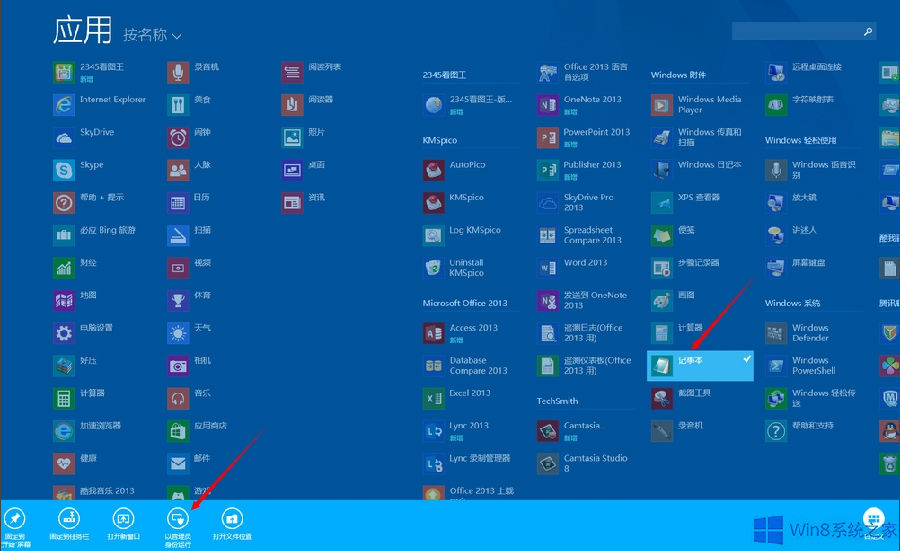
Task: Open the 照片 photos app
Action: (304, 137)
